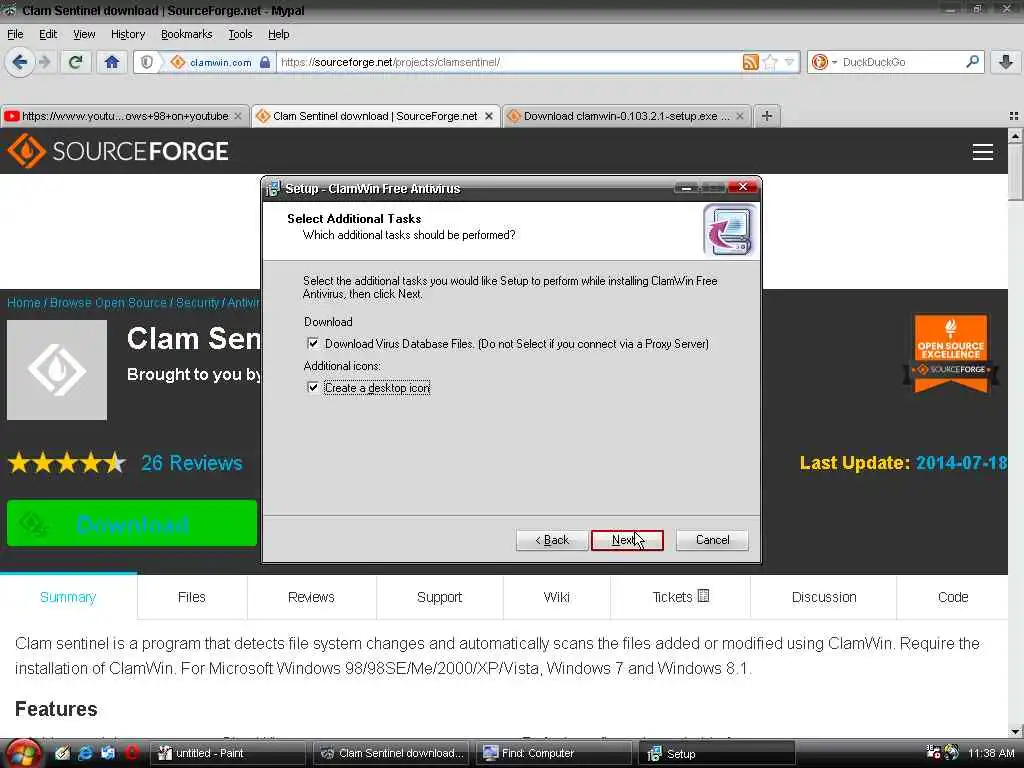Cancel the ClamWin setup
Image resolution: width=1024 pixels, height=768 pixels.
[712, 540]
